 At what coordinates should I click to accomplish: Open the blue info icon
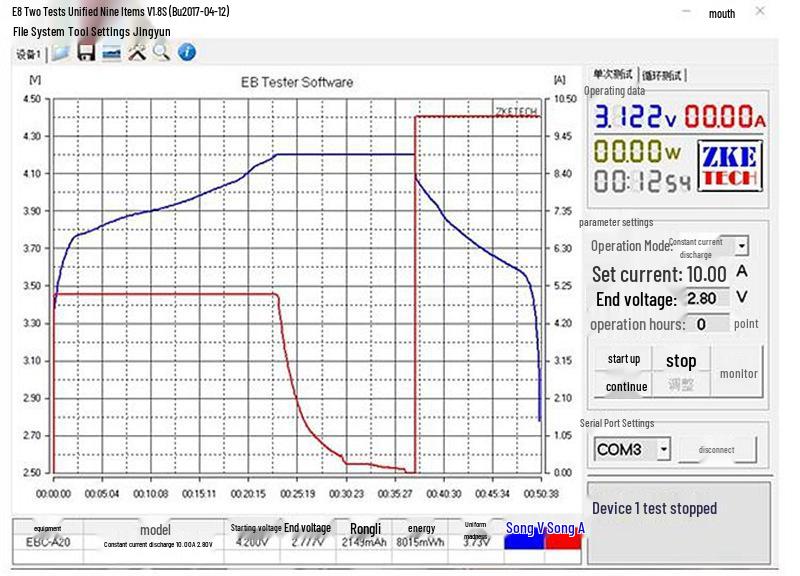pos(187,53)
